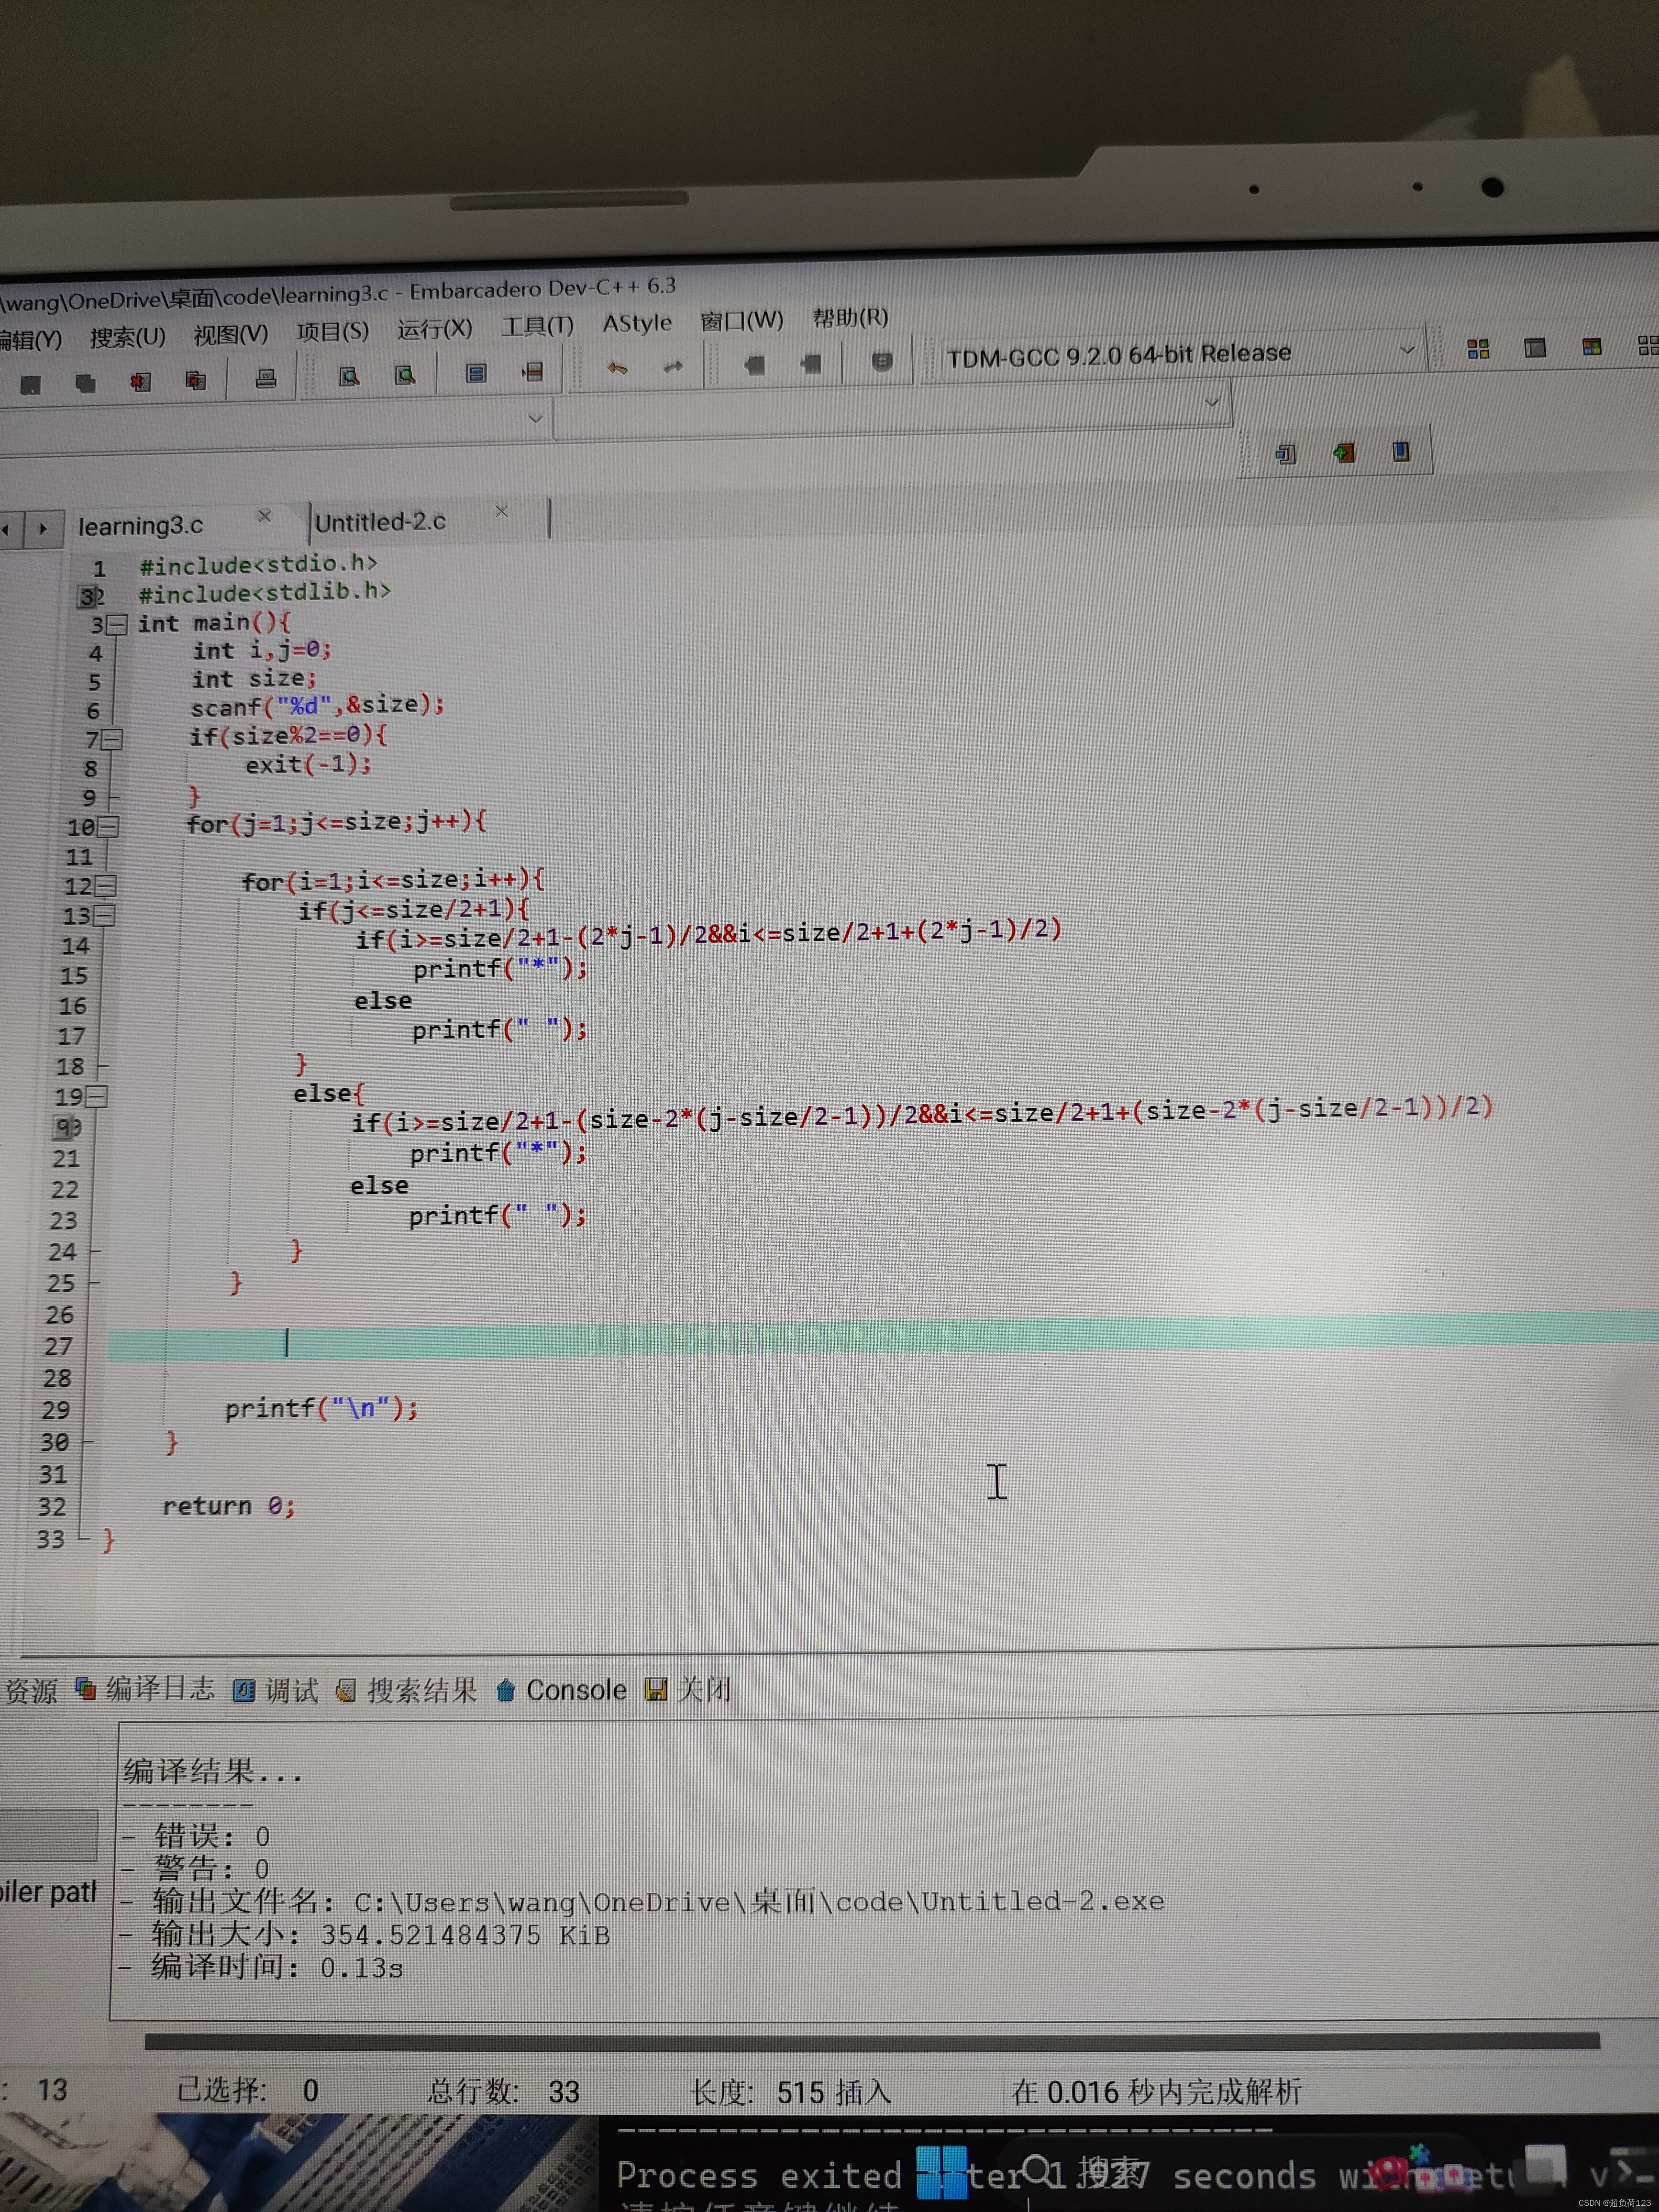Click the 关闭 close panel button
This screenshot has width=1659, height=2212.
(689, 1689)
